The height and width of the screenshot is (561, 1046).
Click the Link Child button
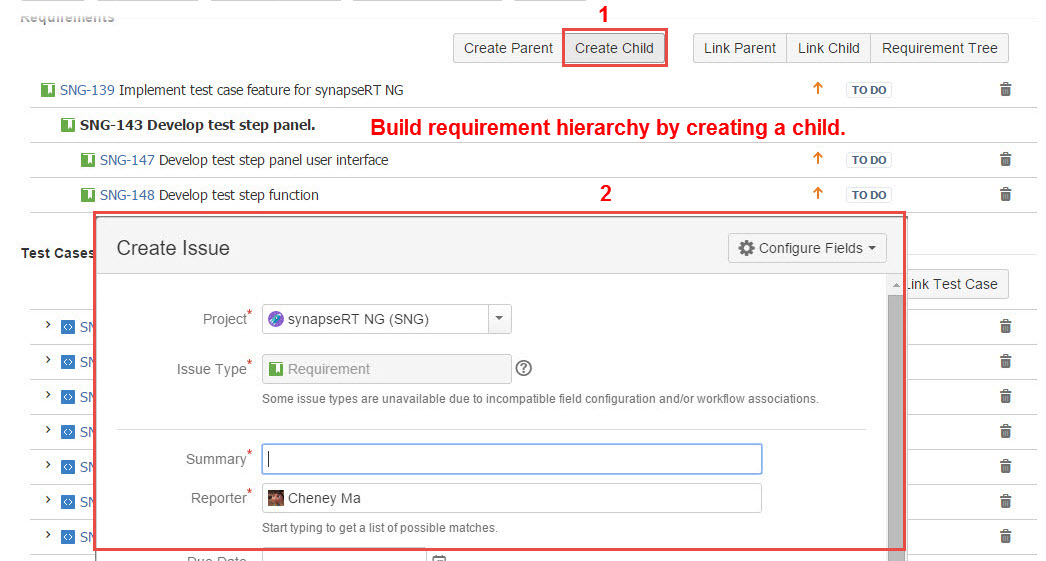coord(828,48)
